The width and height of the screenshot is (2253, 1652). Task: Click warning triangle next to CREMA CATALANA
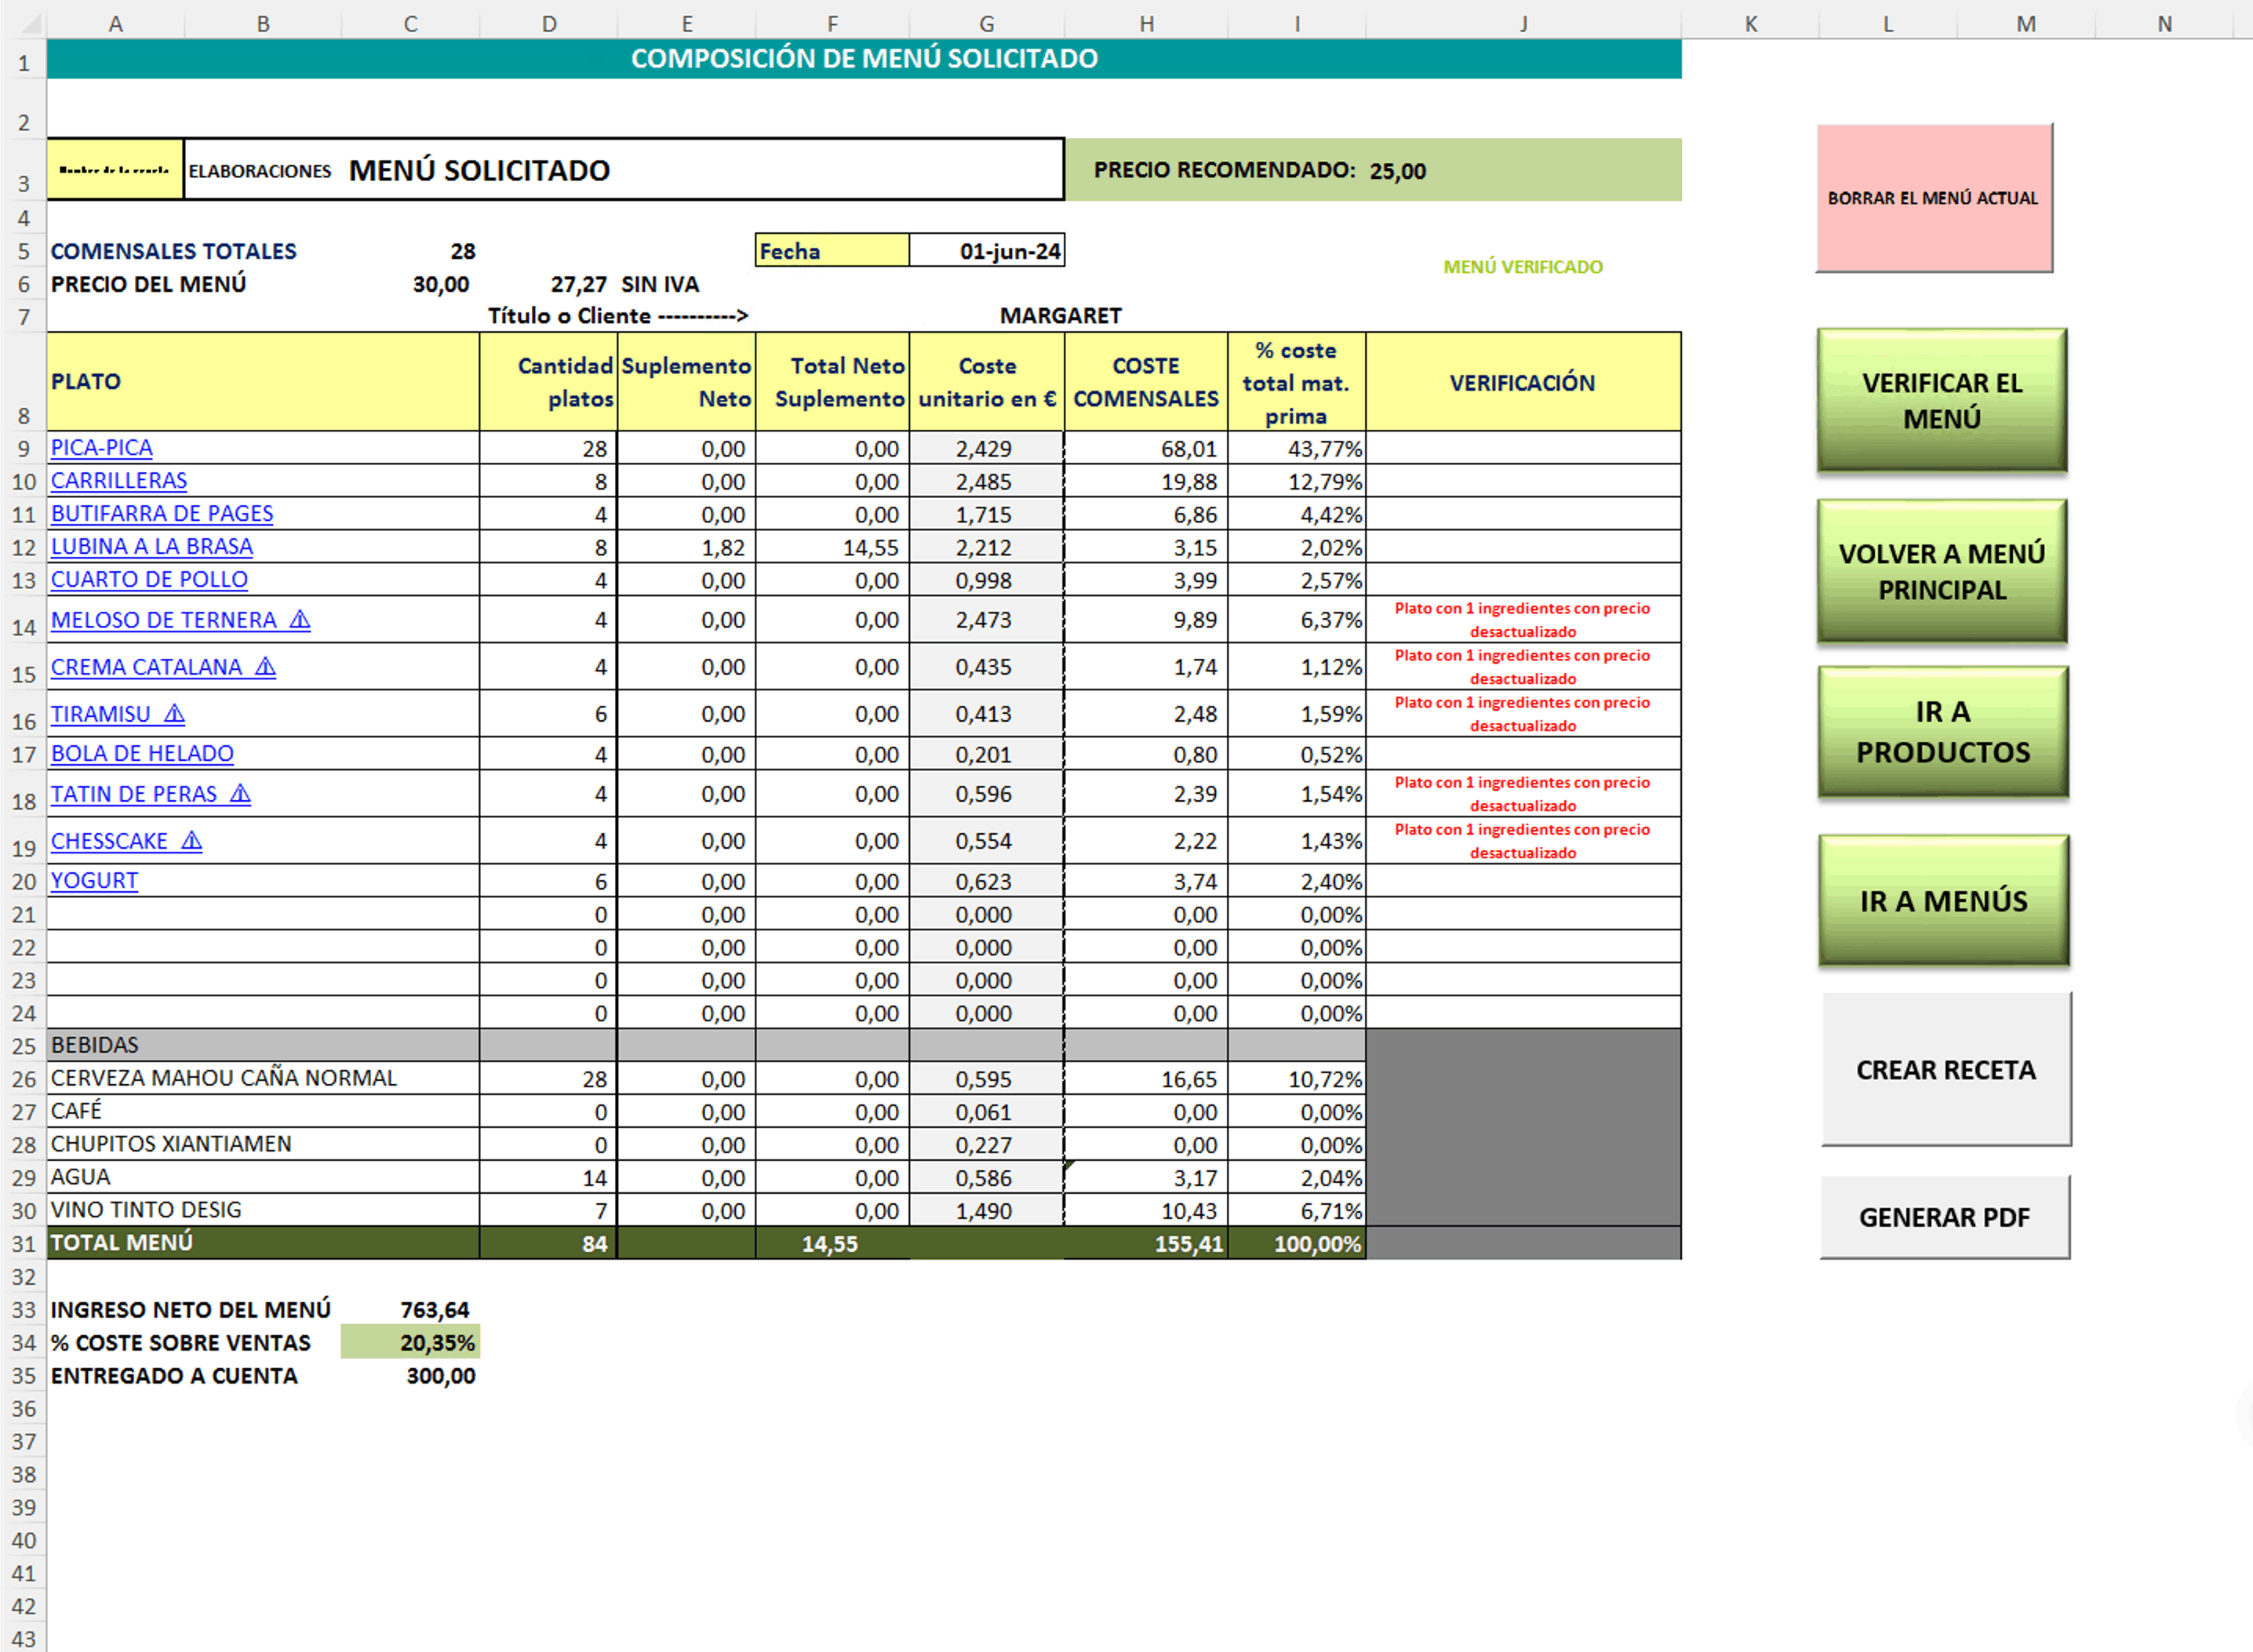point(265,667)
